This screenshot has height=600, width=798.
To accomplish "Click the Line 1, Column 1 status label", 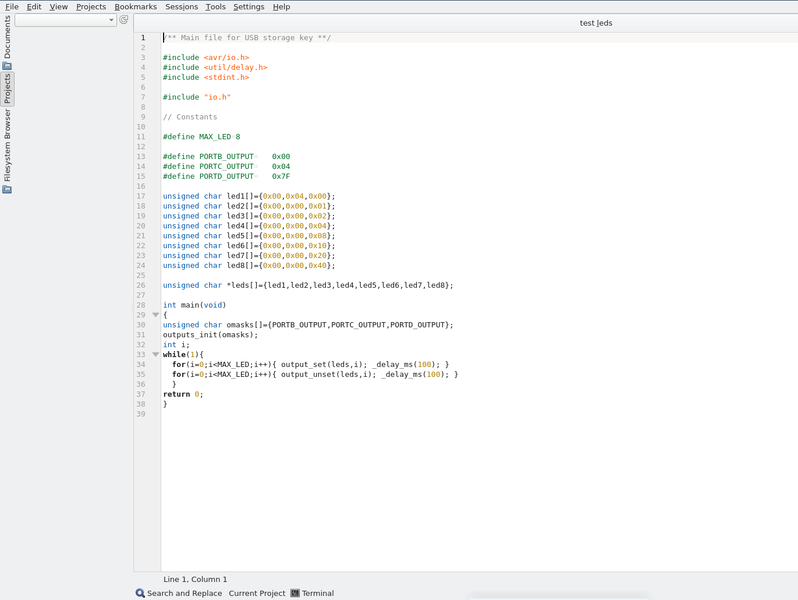I will (x=195, y=579).
